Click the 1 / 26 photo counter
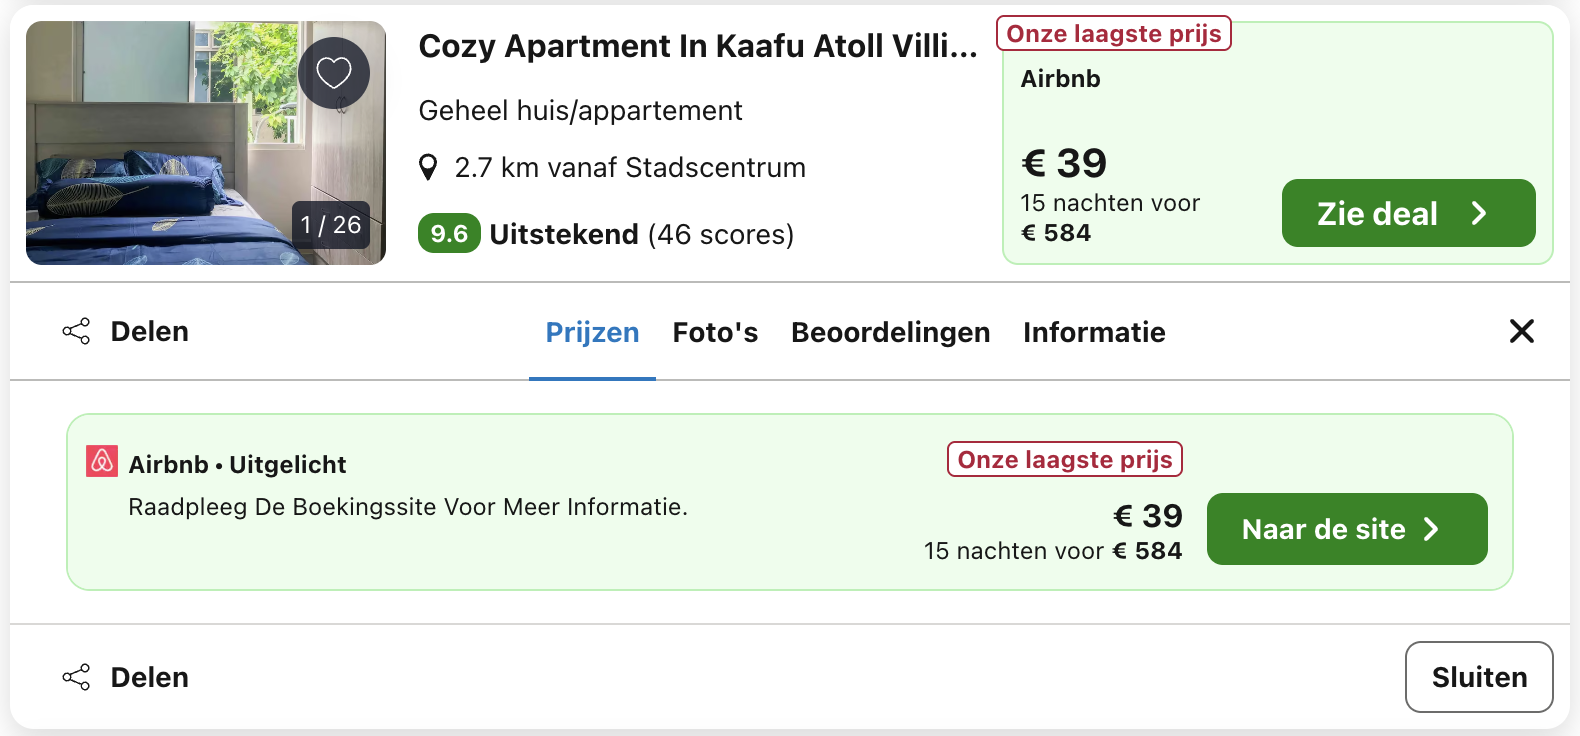The height and width of the screenshot is (736, 1580). click(x=331, y=225)
